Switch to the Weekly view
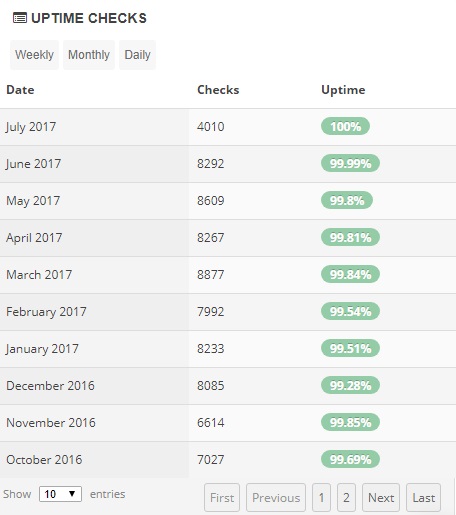 (34, 55)
